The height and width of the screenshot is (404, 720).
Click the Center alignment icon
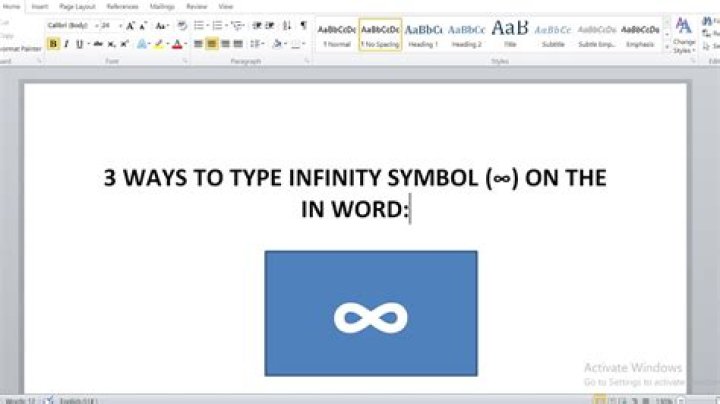(x=211, y=44)
